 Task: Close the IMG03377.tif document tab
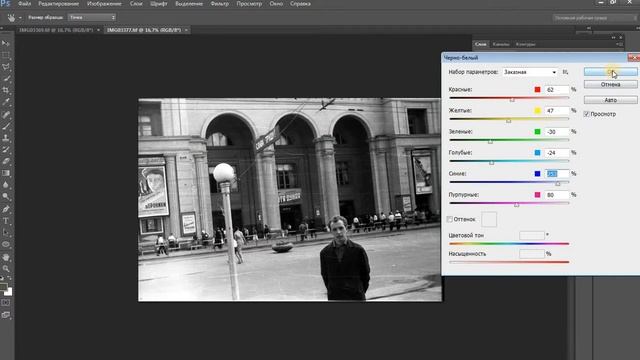point(186,30)
